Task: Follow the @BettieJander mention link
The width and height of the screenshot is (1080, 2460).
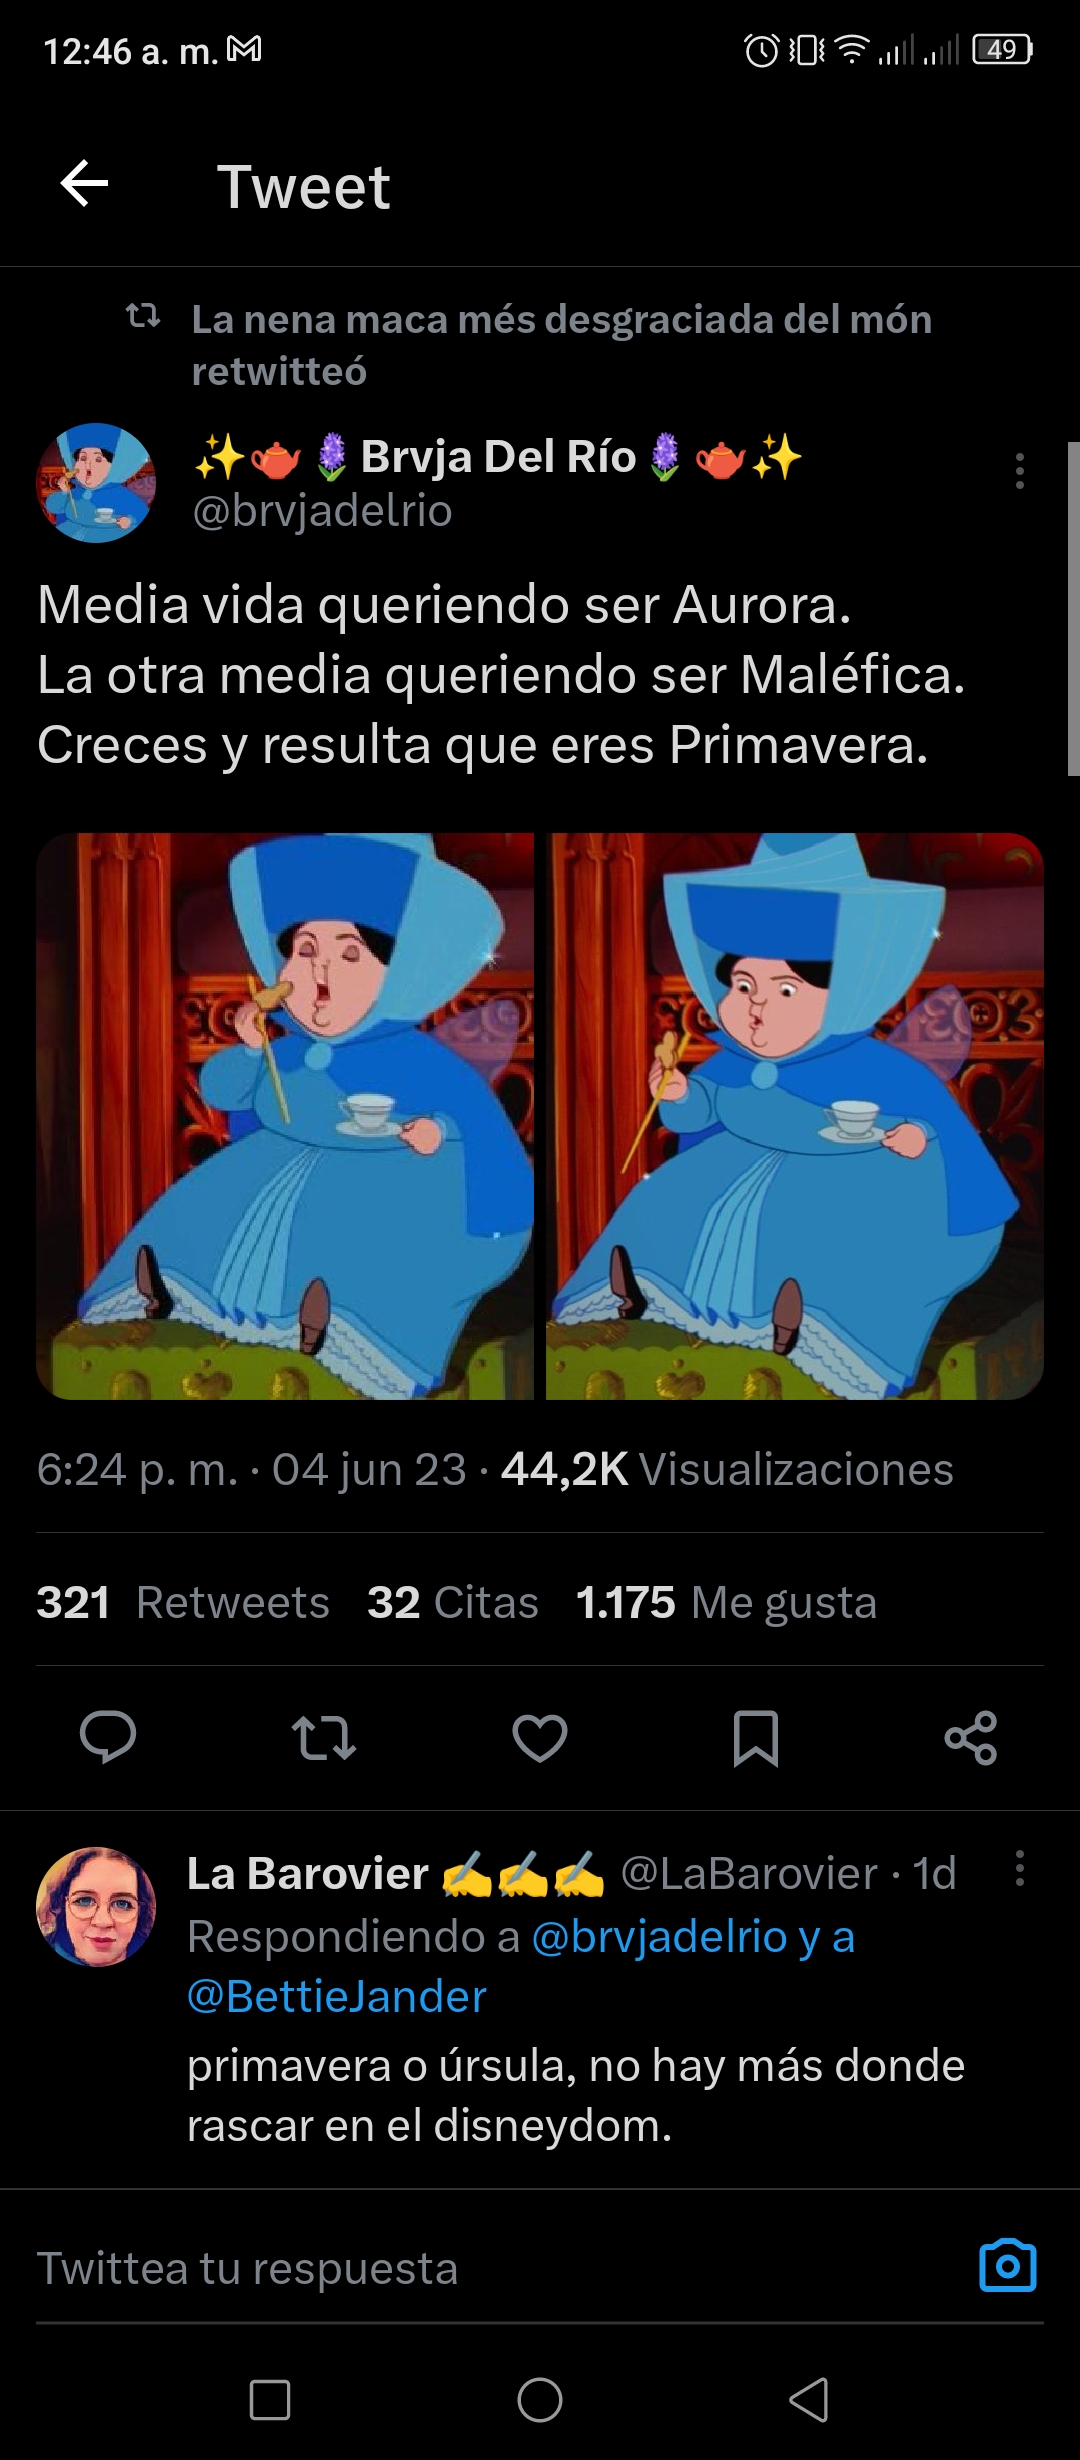Action: (x=337, y=1996)
